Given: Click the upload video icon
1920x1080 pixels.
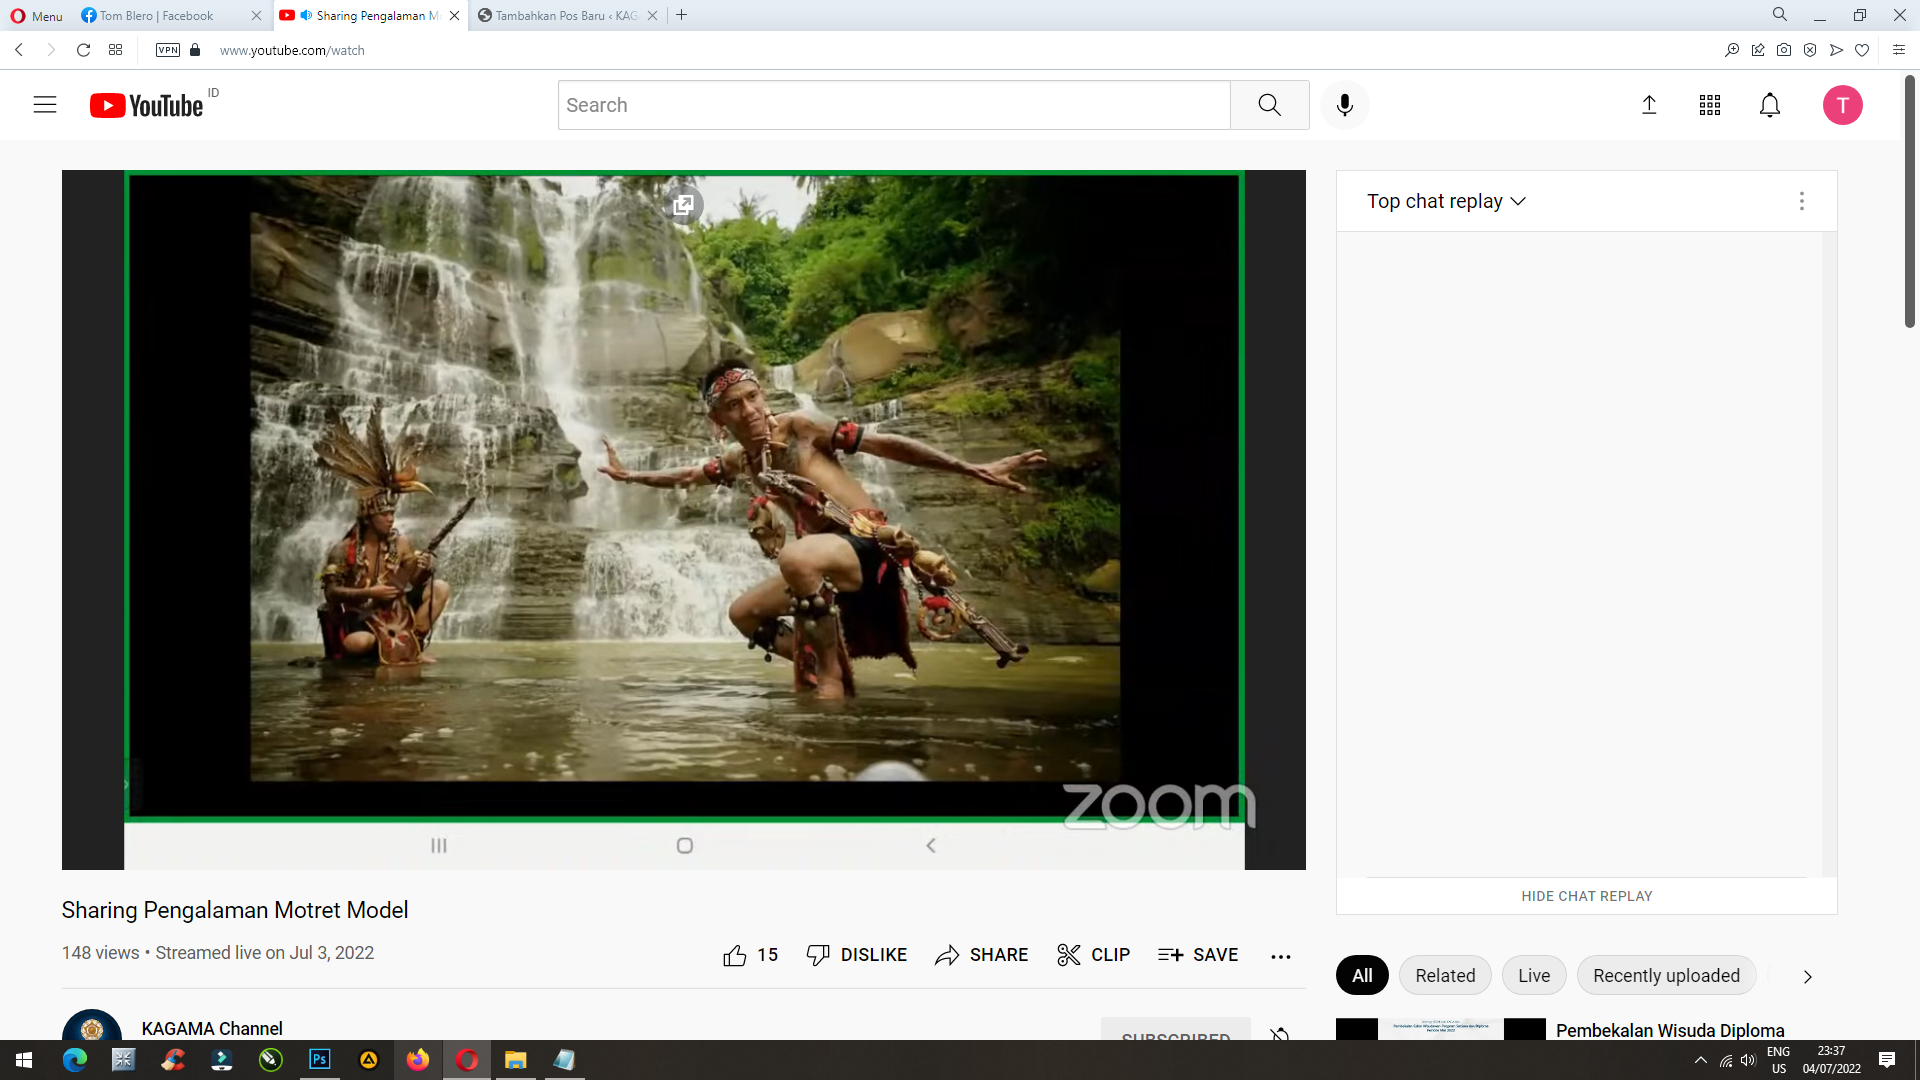Looking at the screenshot, I should 1650,105.
